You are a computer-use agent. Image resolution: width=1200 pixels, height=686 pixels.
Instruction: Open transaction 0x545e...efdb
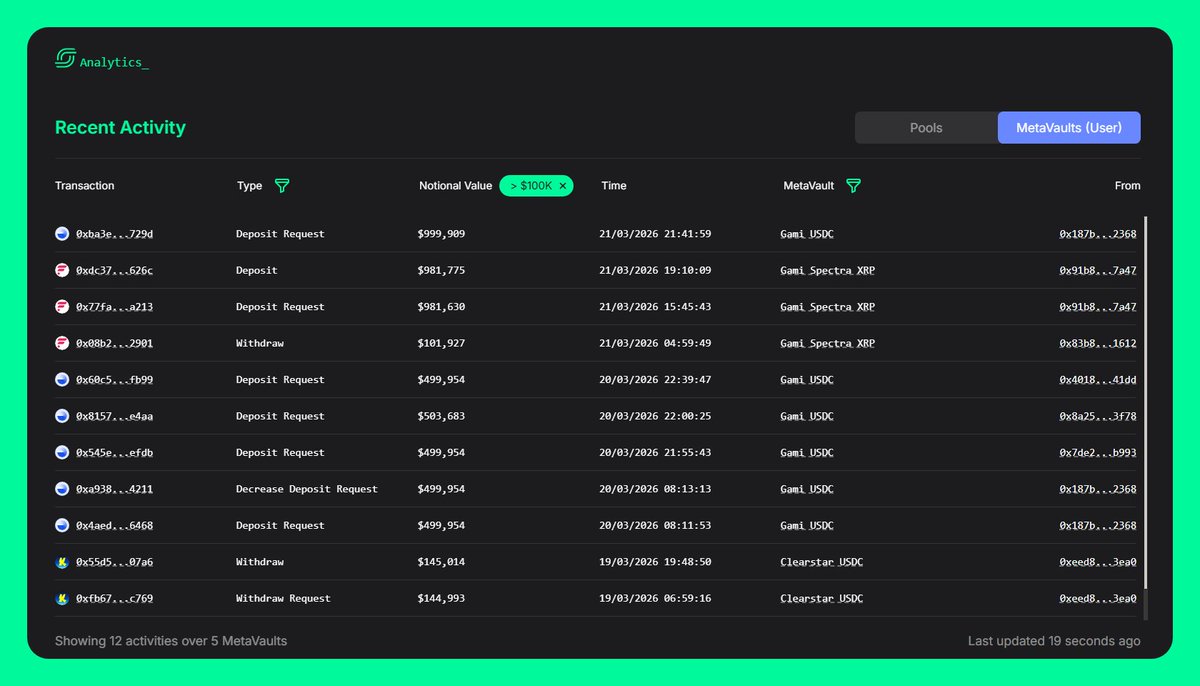point(114,453)
